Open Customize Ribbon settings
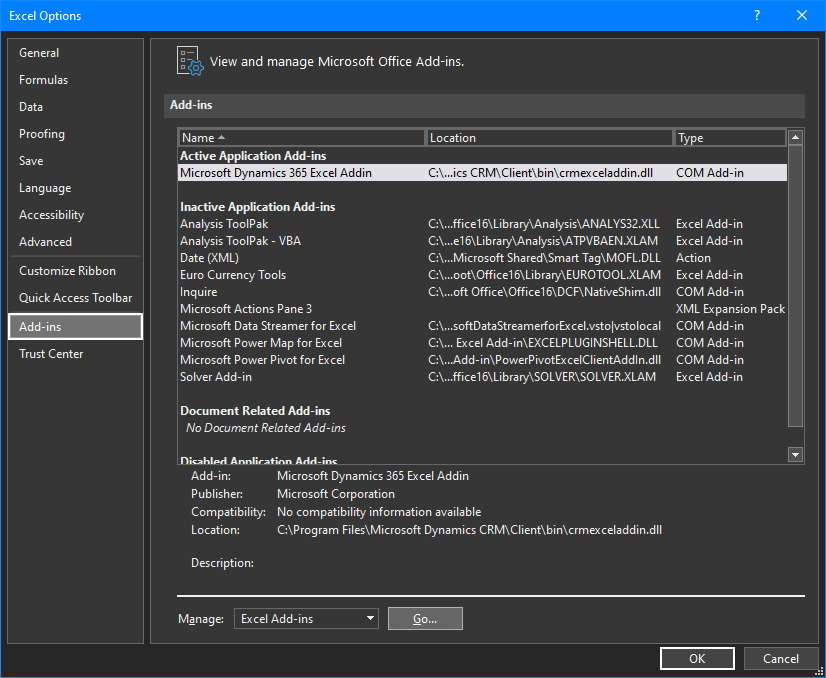Screen dimensions: 826x678 [75, 271]
